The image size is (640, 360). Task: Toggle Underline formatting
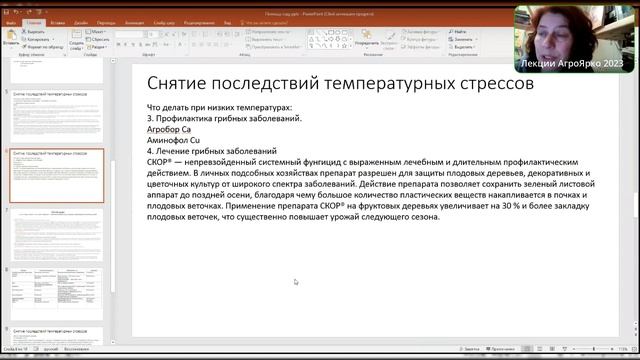pyautogui.click(x=133, y=44)
